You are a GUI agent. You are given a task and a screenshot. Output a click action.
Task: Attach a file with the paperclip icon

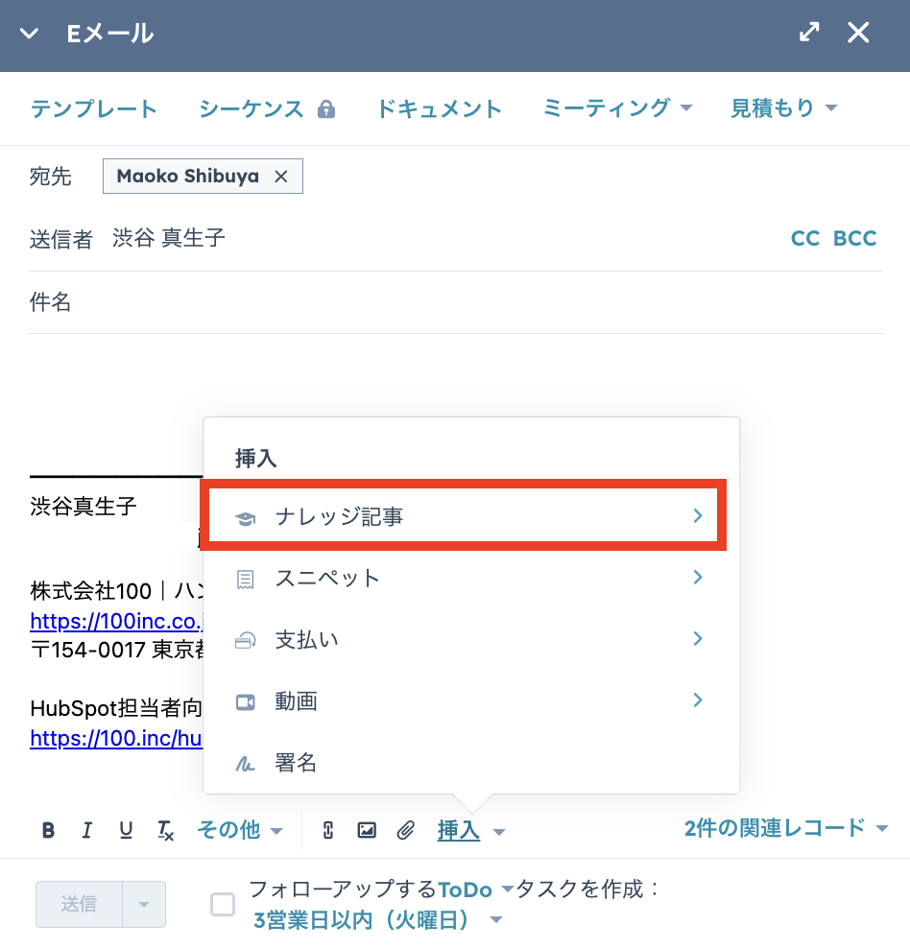pyautogui.click(x=405, y=830)
